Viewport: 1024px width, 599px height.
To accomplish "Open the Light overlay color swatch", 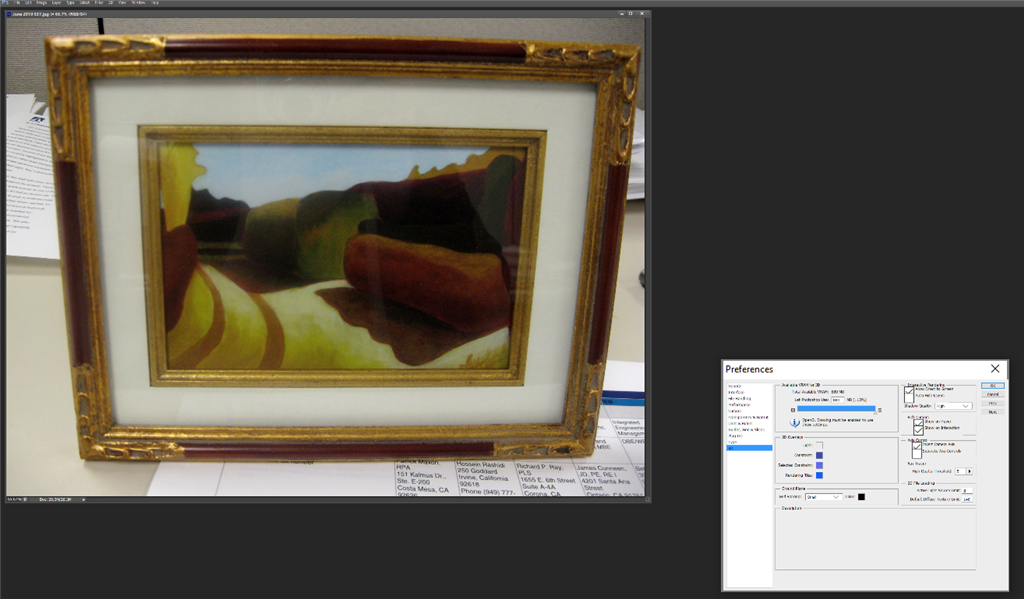I will click(x=820, y=445).
